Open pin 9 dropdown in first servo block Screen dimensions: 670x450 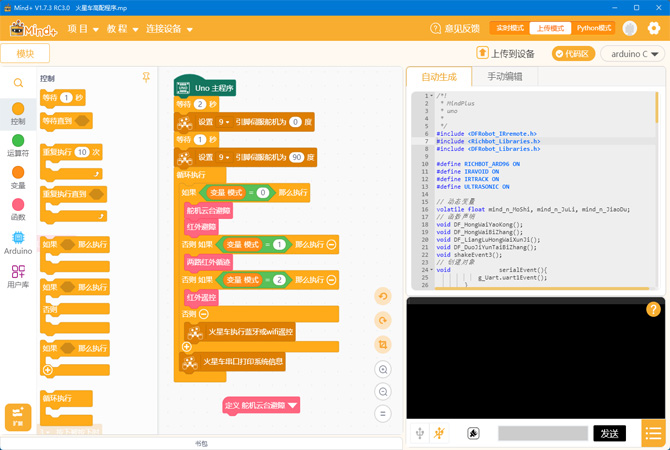(x=226, y=122)
